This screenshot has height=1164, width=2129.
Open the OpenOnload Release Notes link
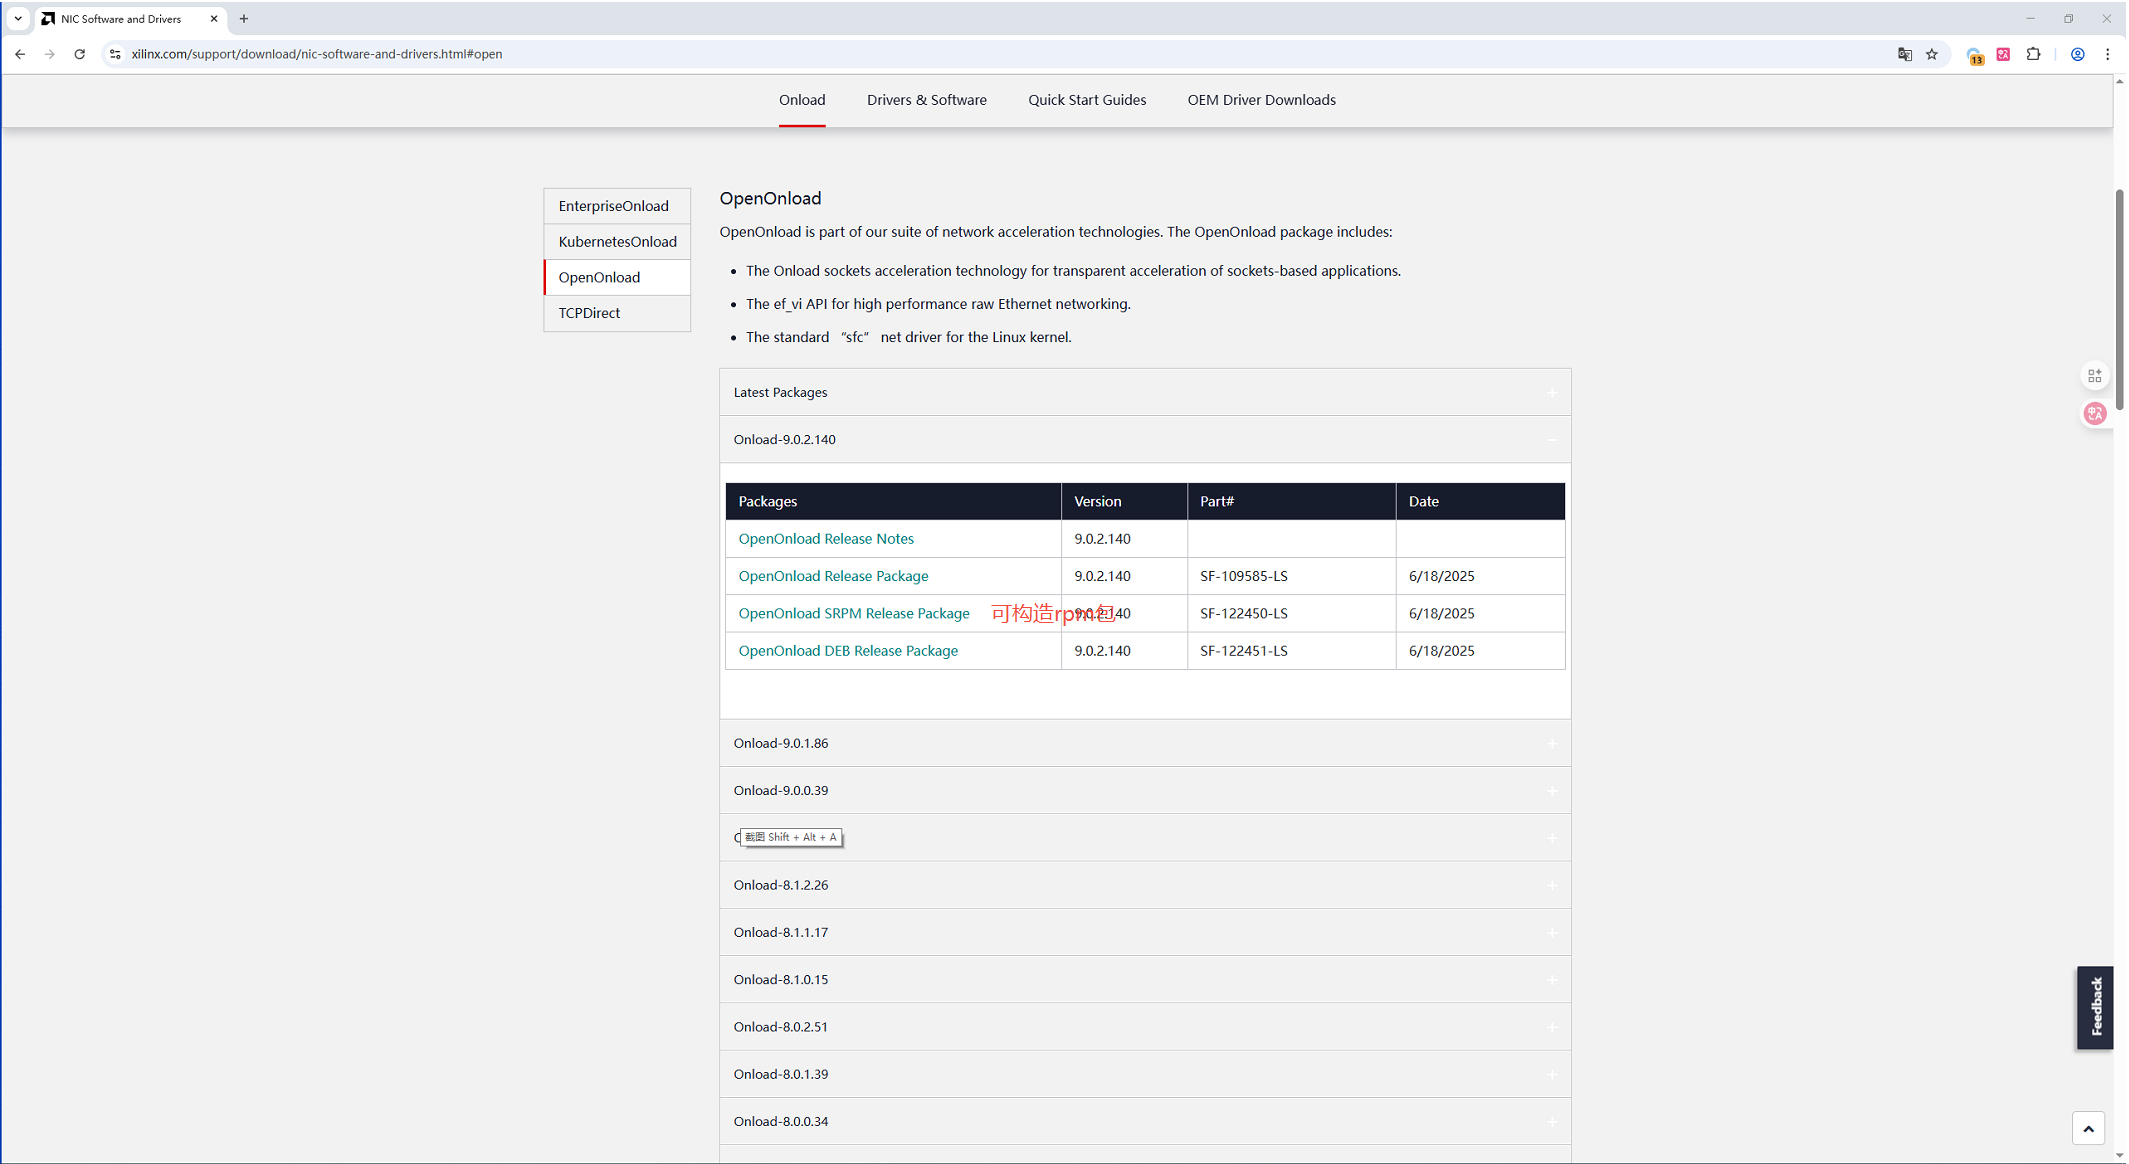pyautogui.click(x=826, y=538)
